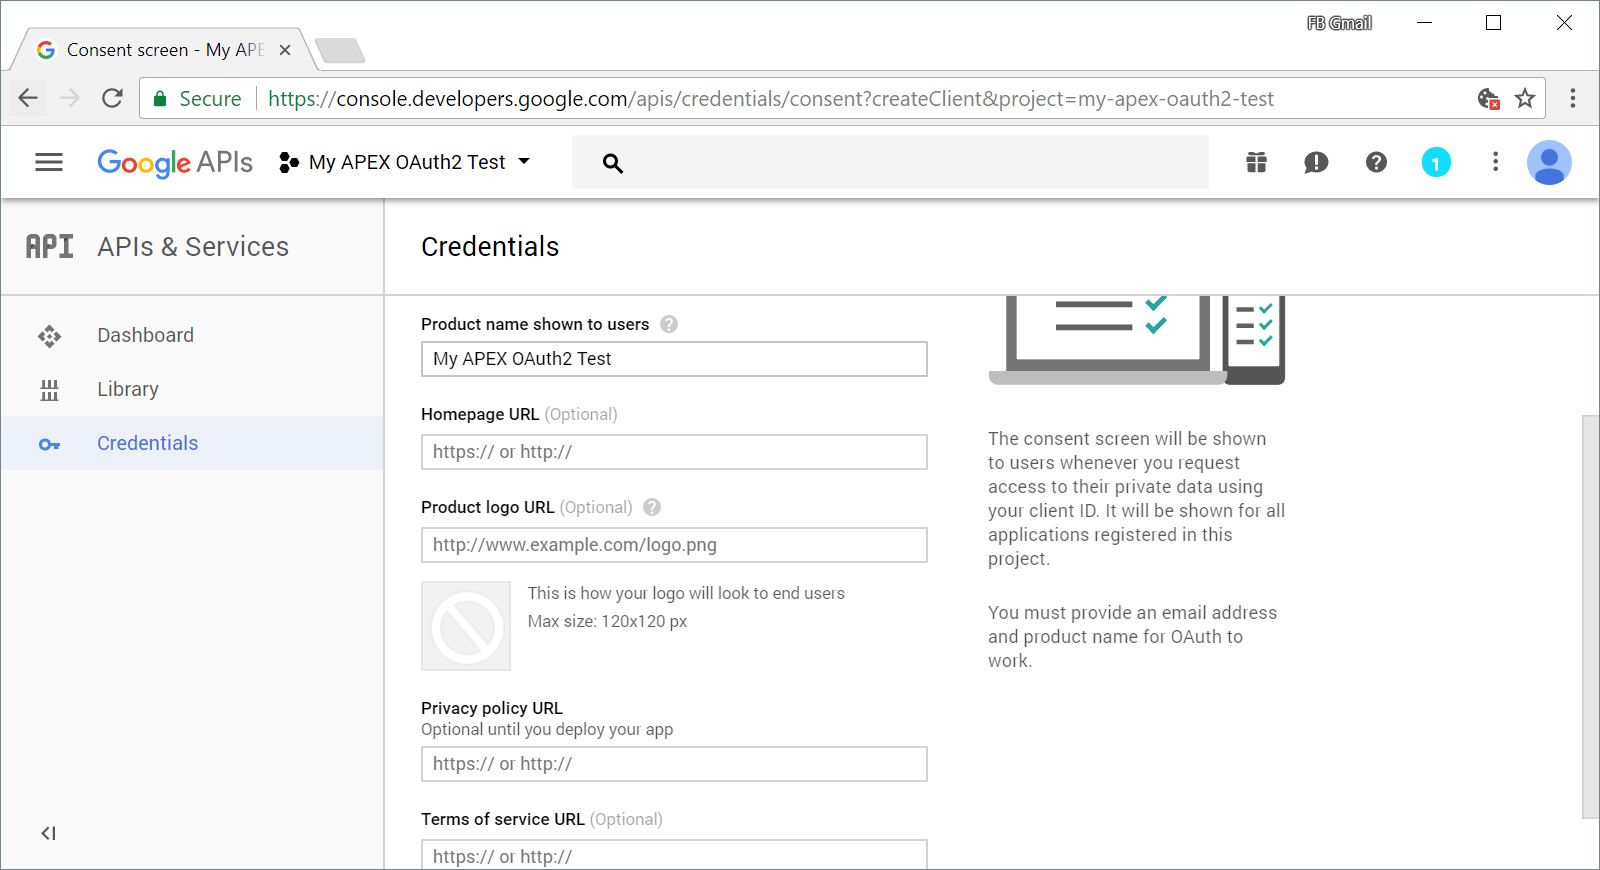The height and width of the screenshot is (870, 1600).
Task: Click the logo preview placeholder thumbnail
Action: (x=466, y=626)
